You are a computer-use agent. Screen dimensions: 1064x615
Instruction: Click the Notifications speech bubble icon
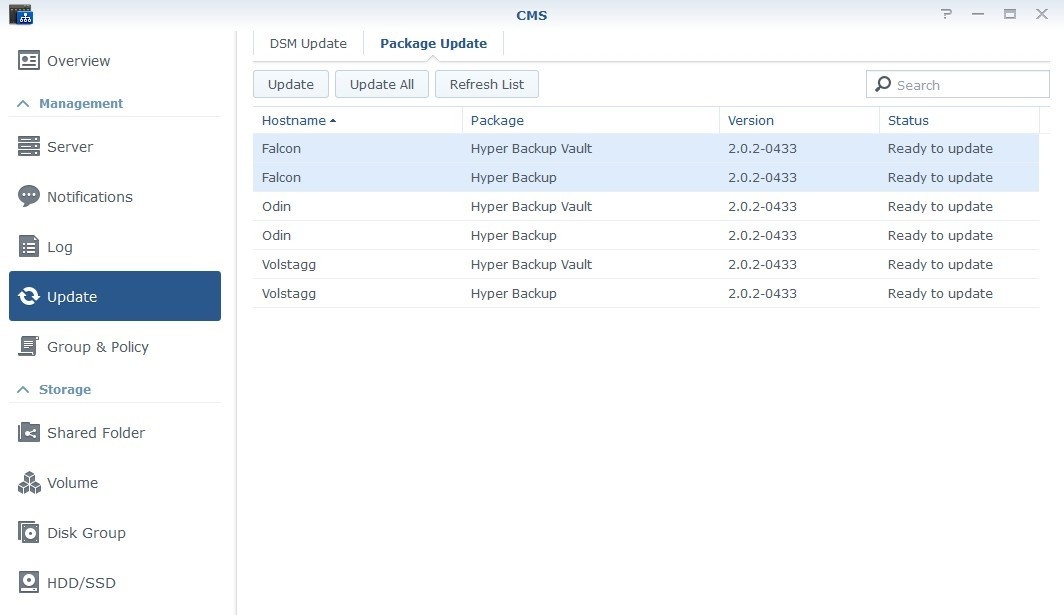28,196
